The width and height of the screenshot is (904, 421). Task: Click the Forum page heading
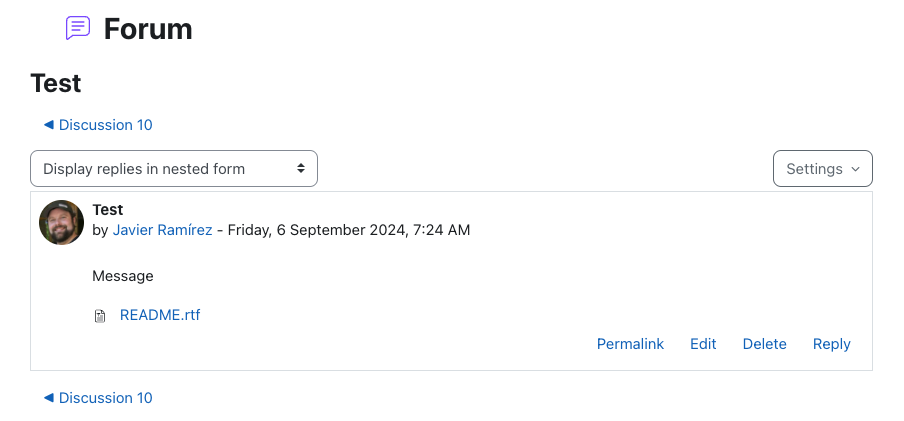coord(148,29)
